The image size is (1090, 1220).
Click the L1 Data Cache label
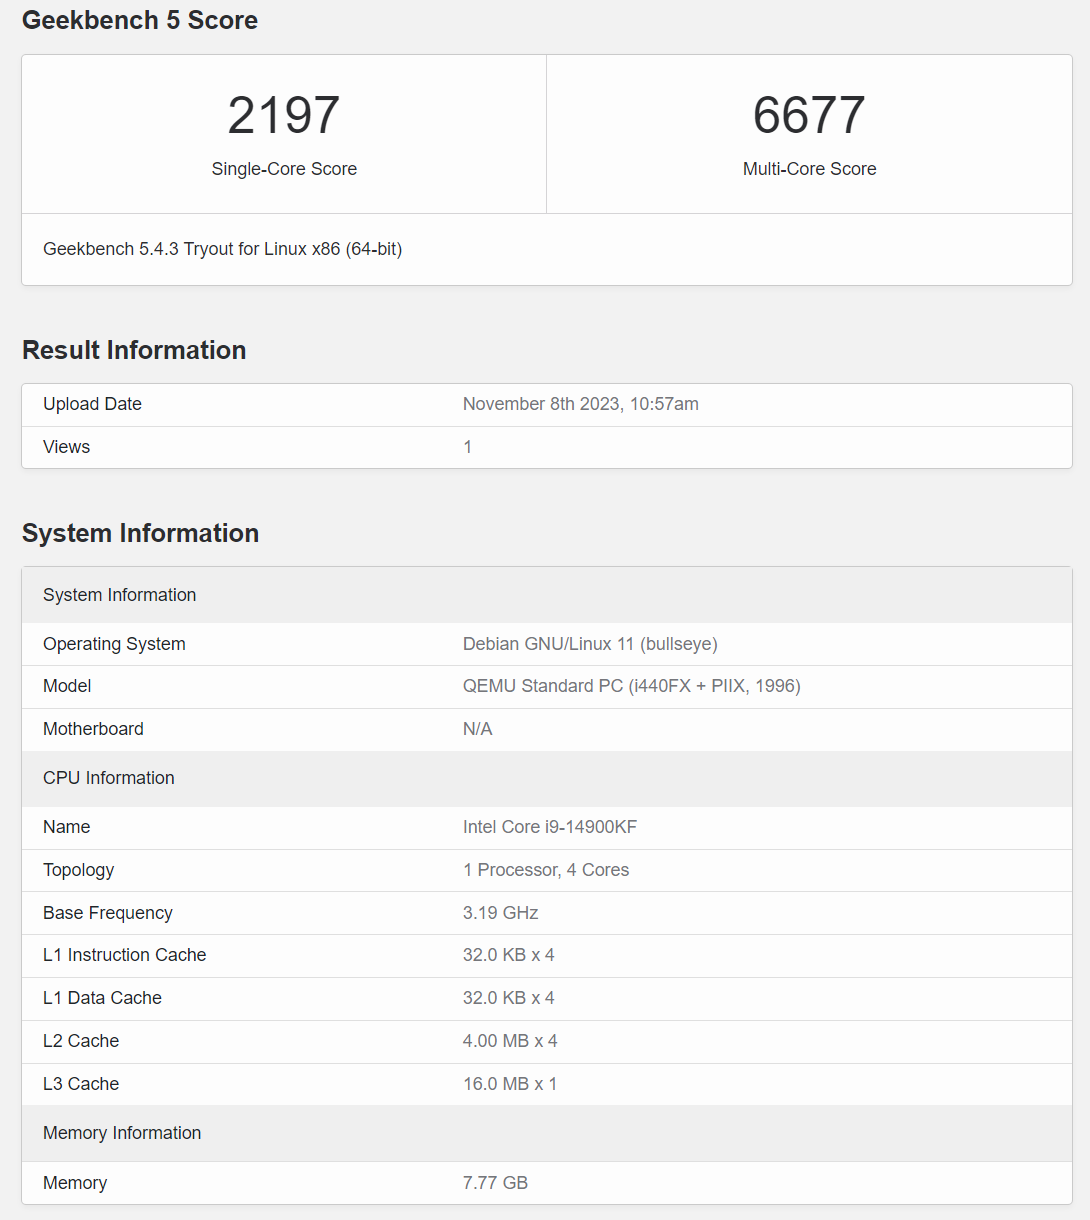tap(102, 998)
